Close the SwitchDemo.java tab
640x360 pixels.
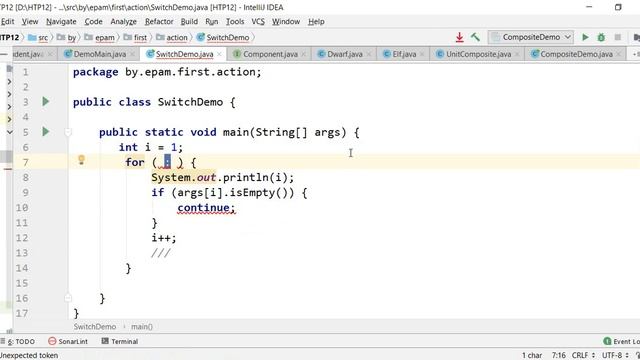click(x=220, y=54)
